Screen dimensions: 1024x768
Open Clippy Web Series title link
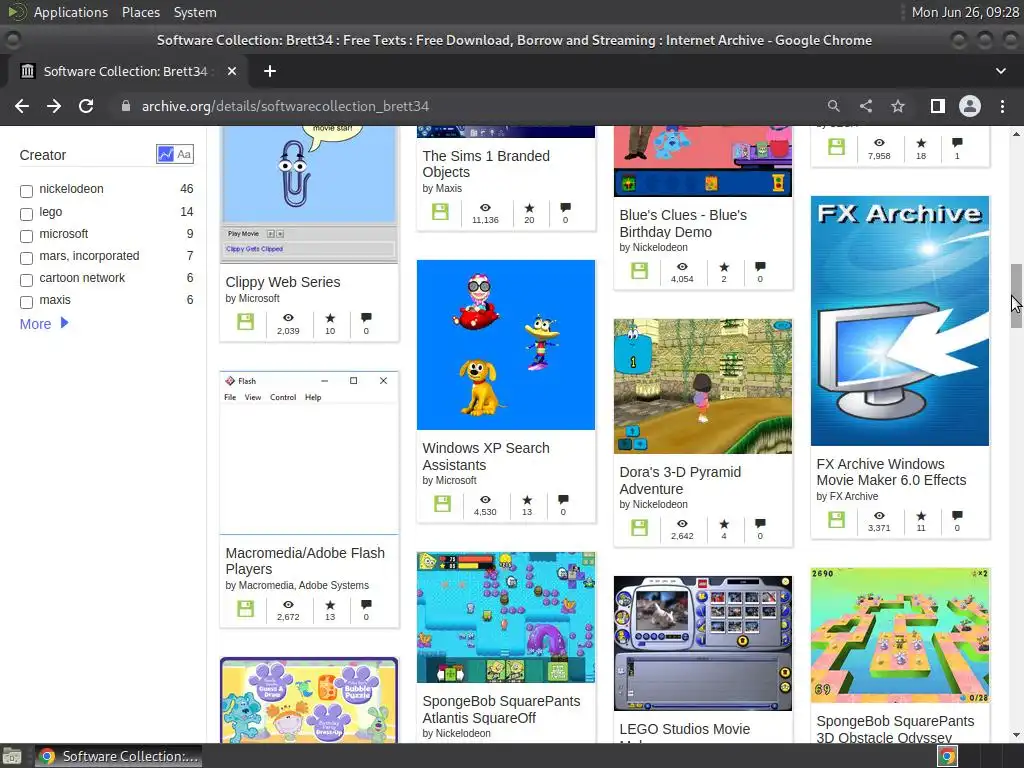[283, 282]
